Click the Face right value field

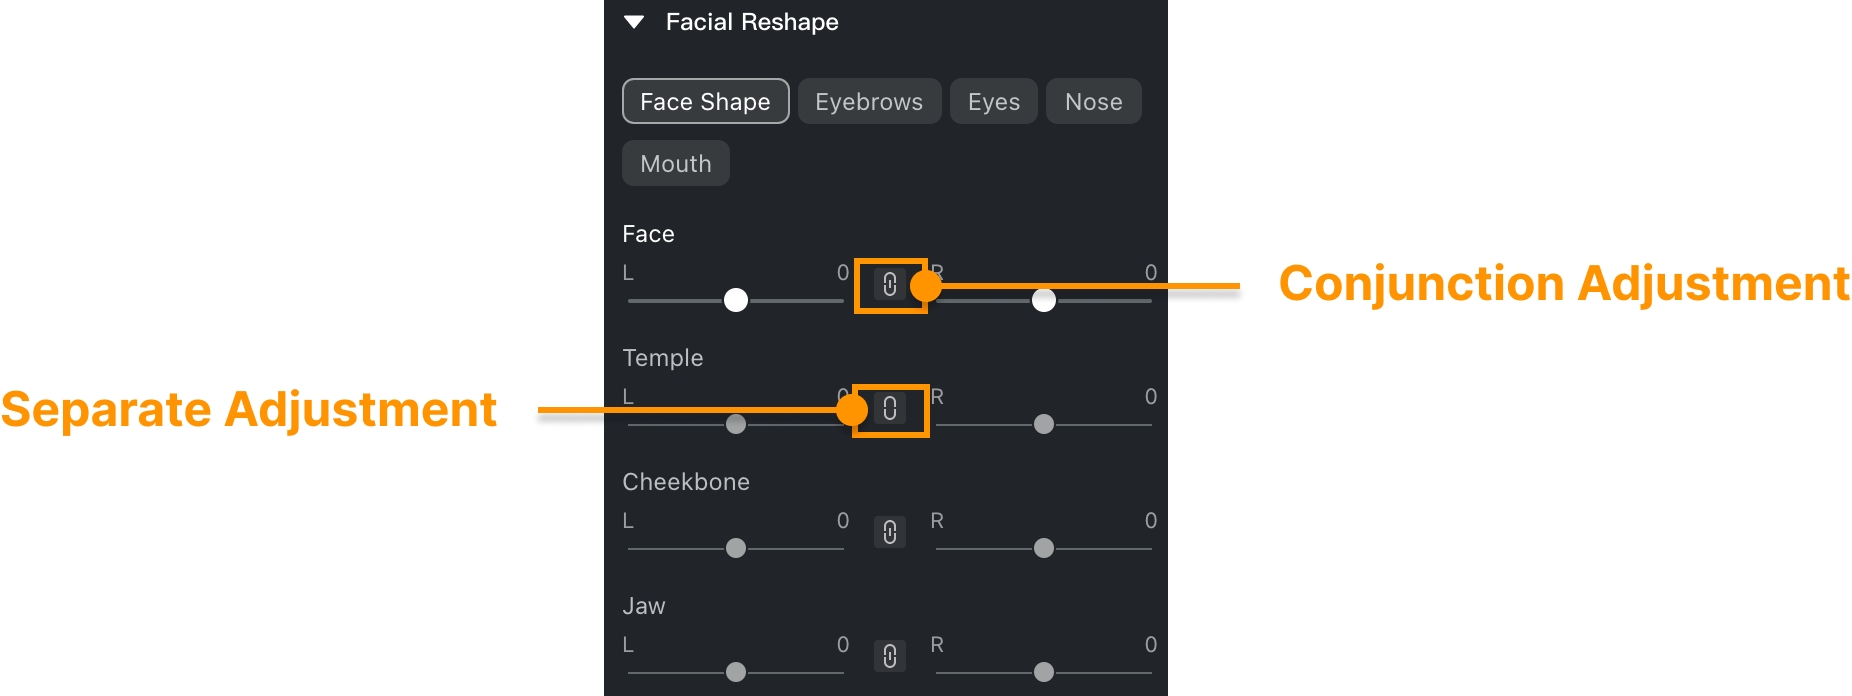tap(1150, 273)
